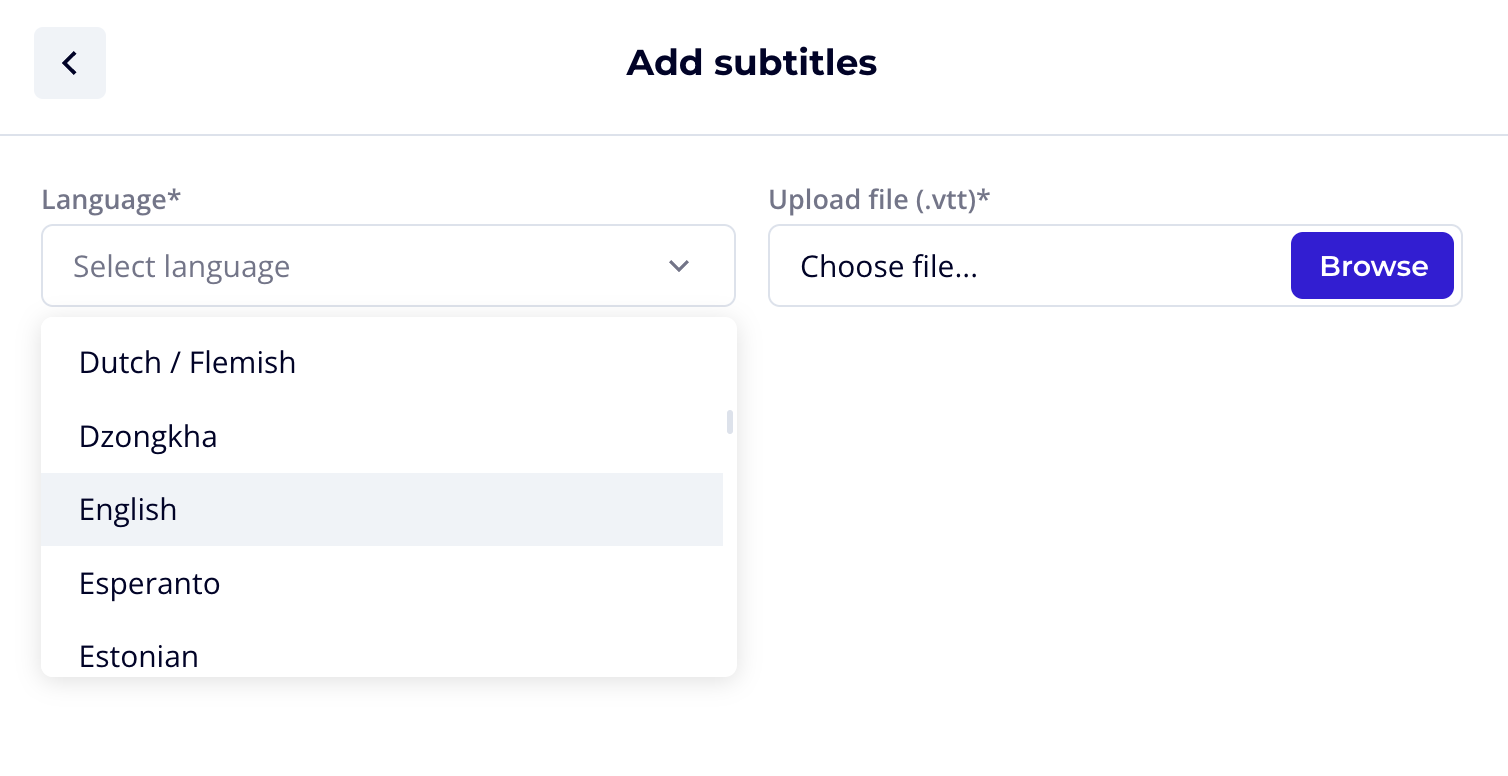
Task: Click the Language* field label
Action: (111, 199)
